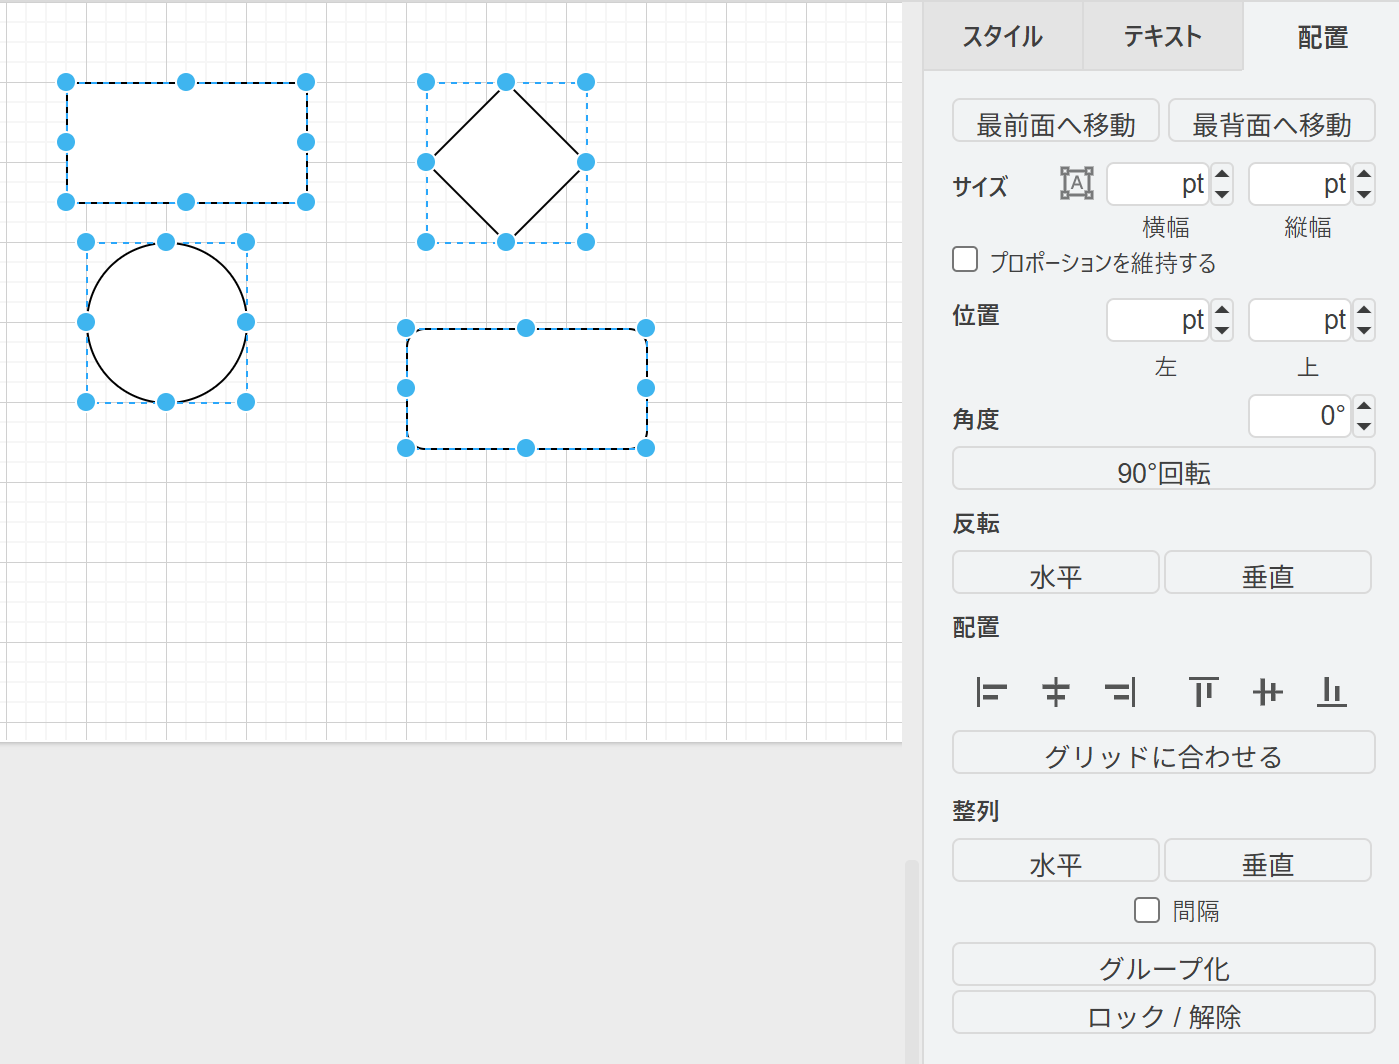Image resolution: width=1399 pixels, height=1064 pixels.
Task: Switch to the スタイル tab
Action: pos(1003,36)
